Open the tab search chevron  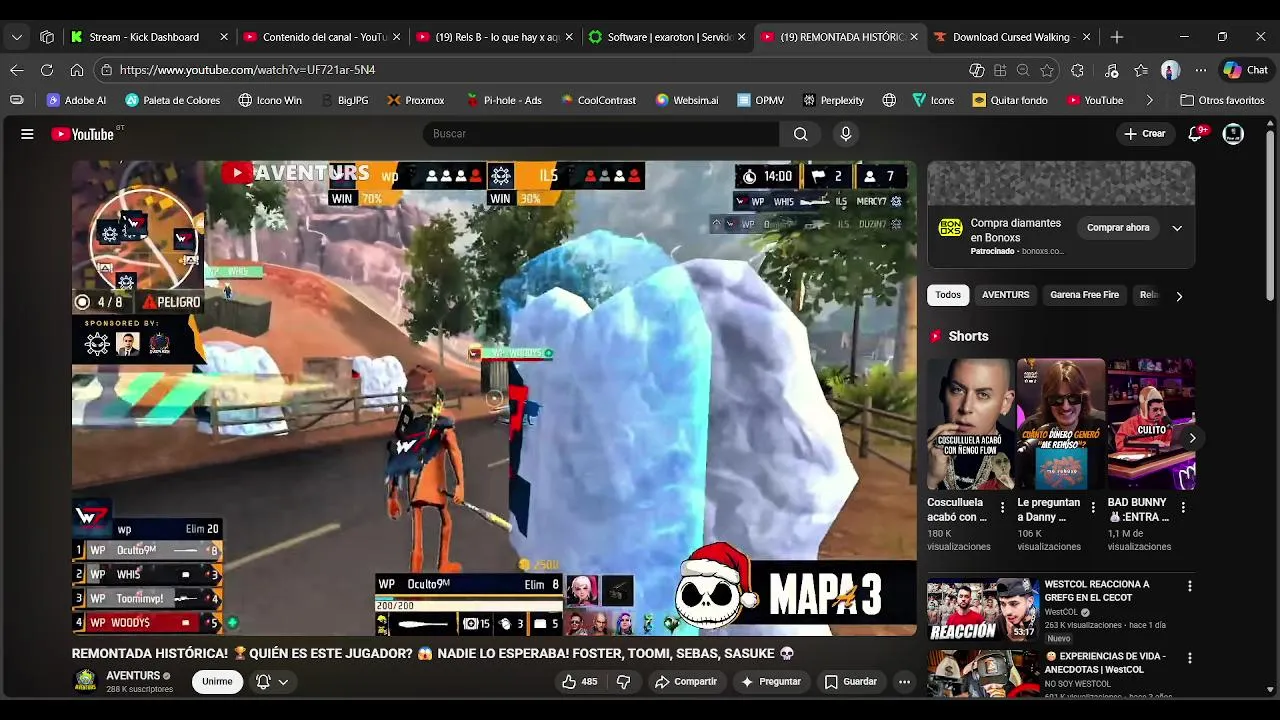(x=17, y=37)
